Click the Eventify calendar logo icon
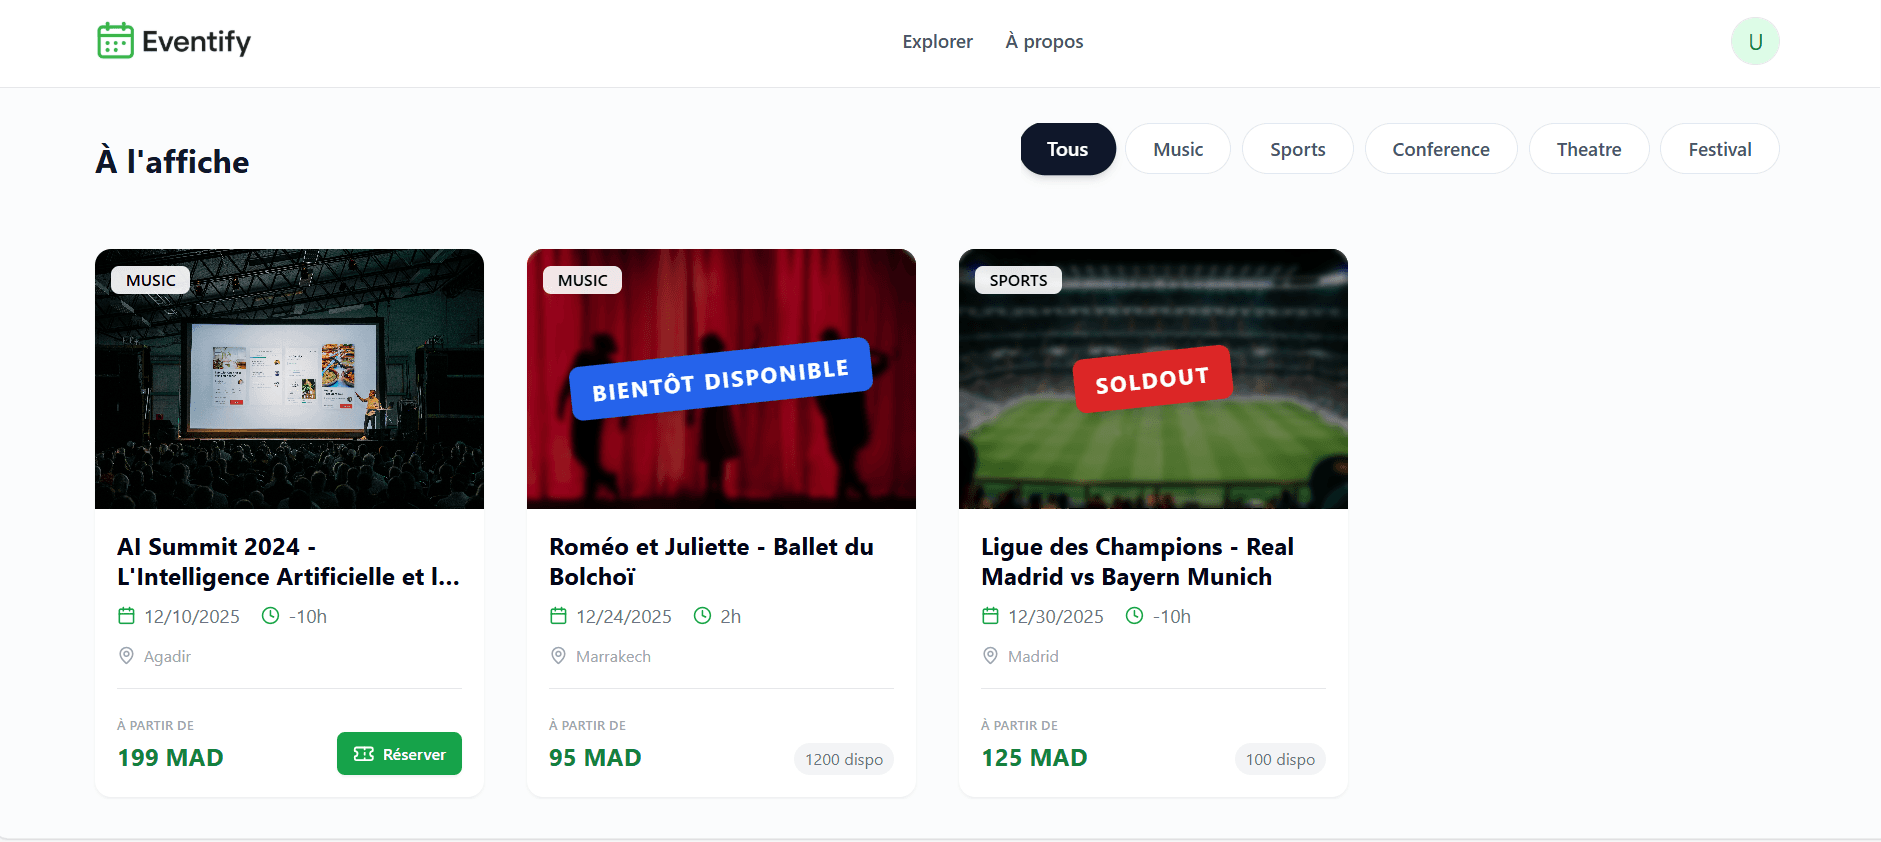The image size is (1881, 842). pos(114,41)
